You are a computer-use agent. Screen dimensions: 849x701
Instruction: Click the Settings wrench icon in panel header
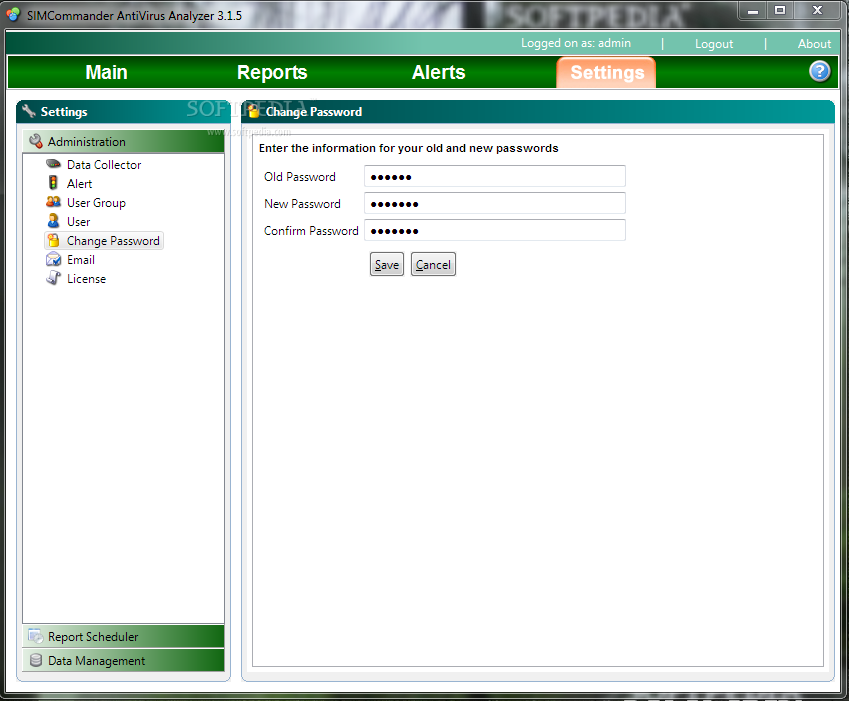(29, 111)
